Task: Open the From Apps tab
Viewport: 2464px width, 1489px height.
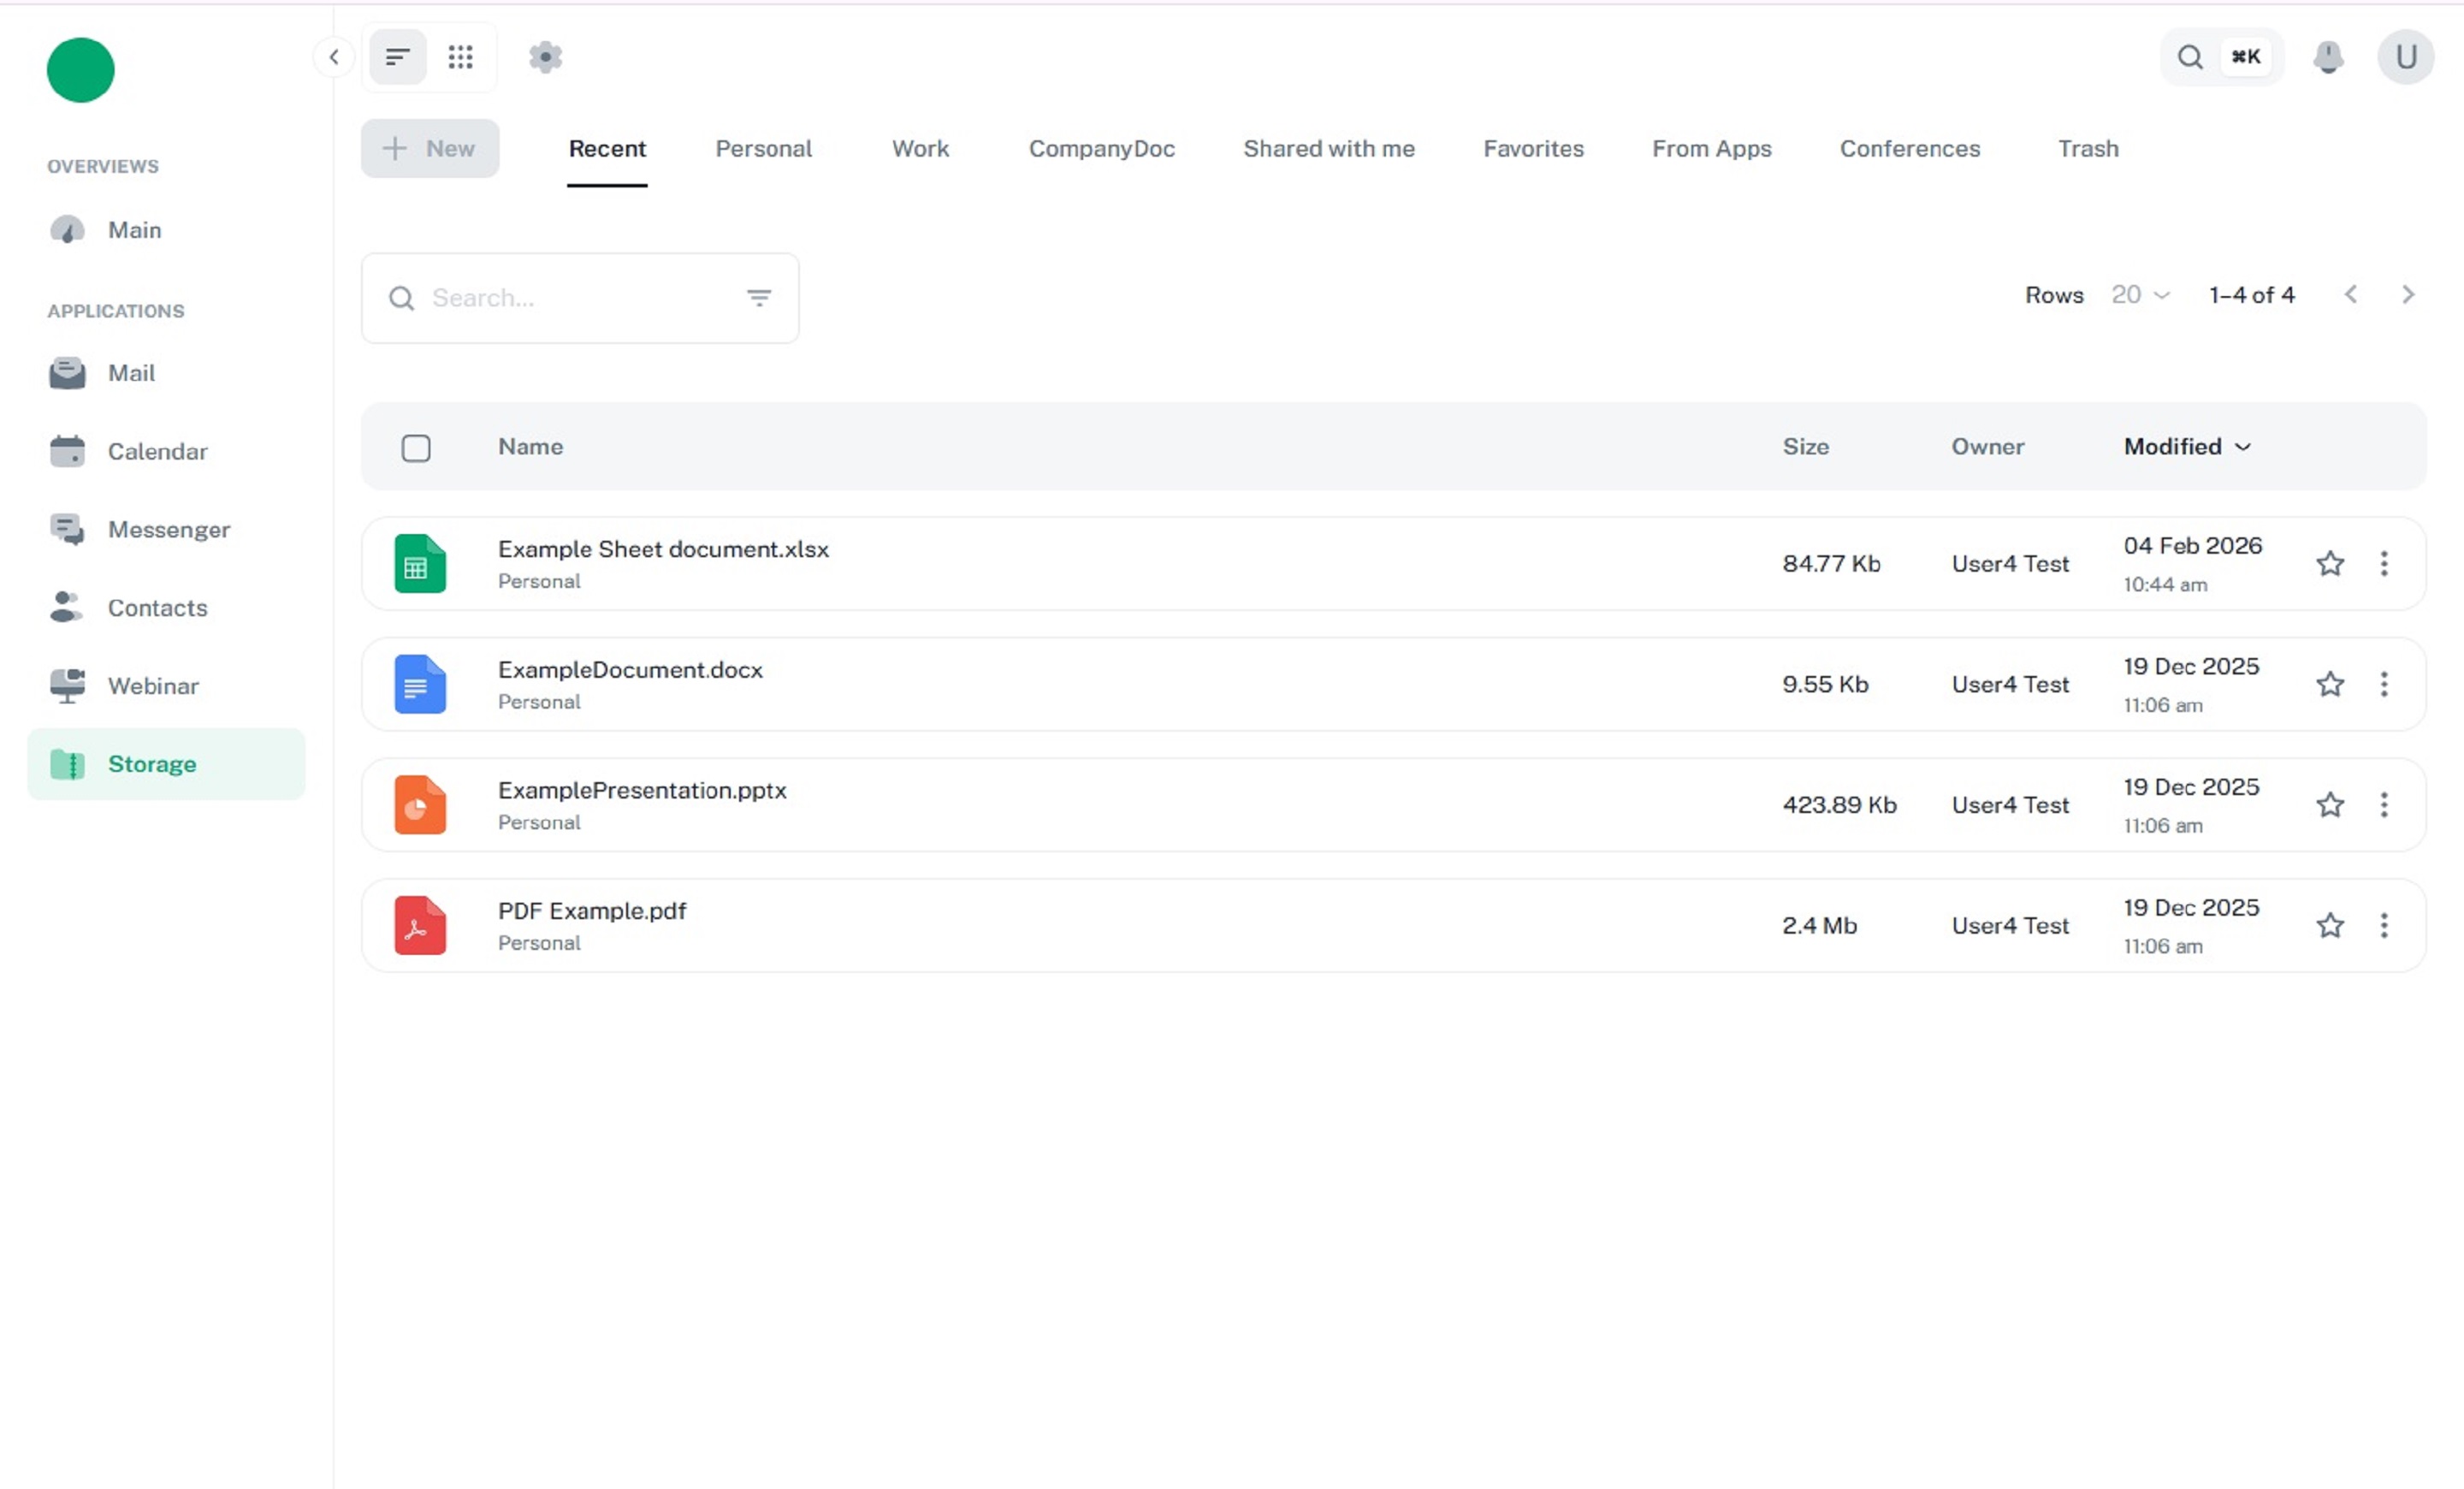Action: 1712,149
